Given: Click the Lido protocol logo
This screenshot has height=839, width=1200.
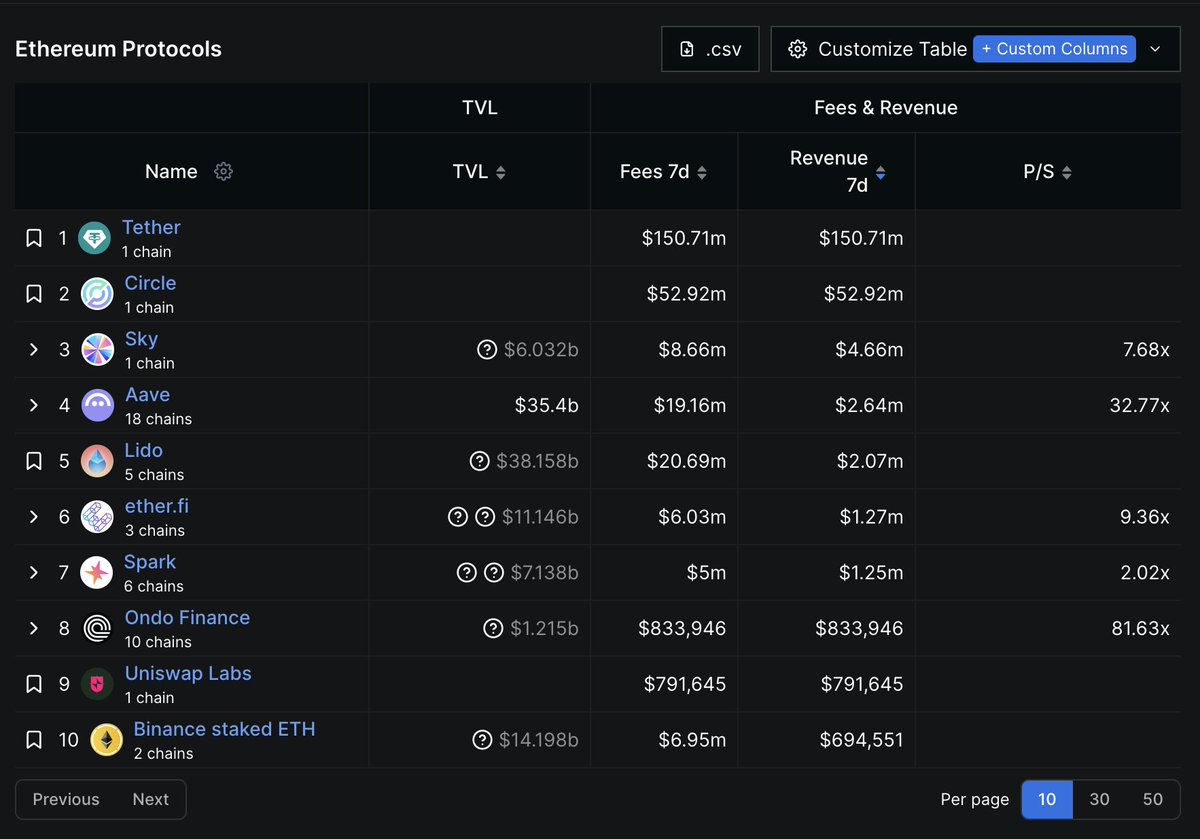Looking at the screenshot, I should tap(97, 461).
